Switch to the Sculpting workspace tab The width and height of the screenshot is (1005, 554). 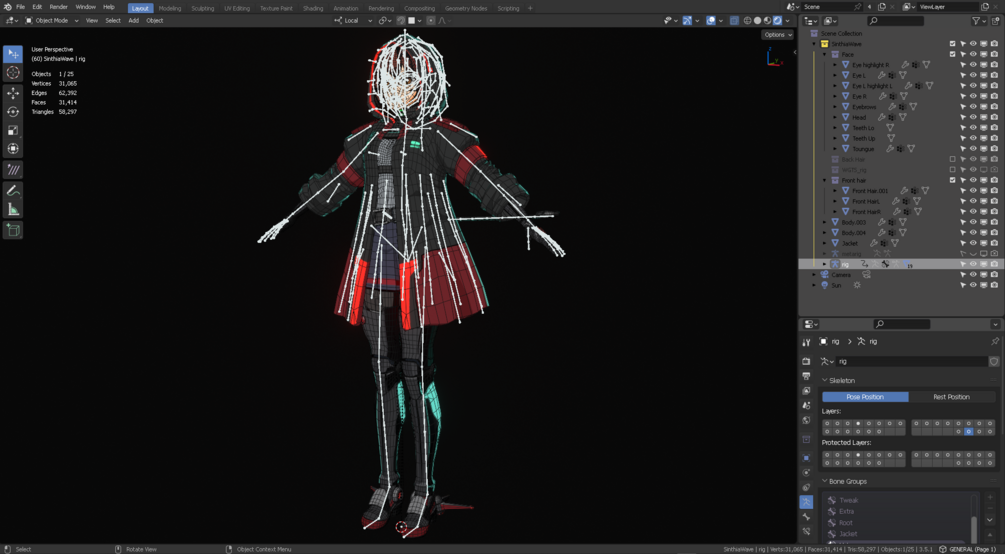click(x=203, y=8)
